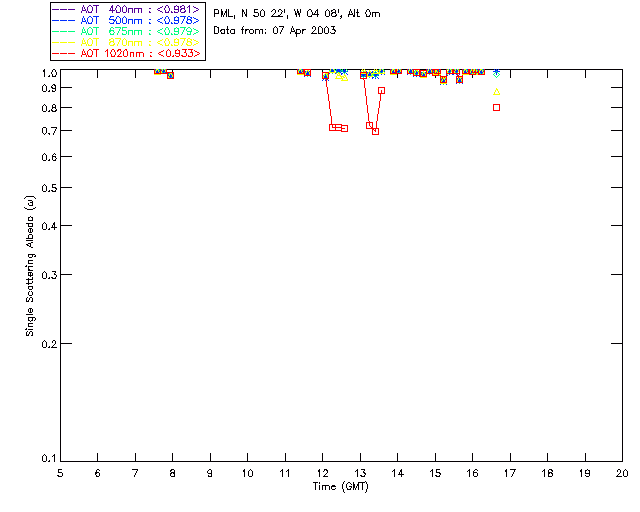The image size is (640, 512).
Task: Select the y-axis tick label 0.4
Action: (x=49, y=226)
